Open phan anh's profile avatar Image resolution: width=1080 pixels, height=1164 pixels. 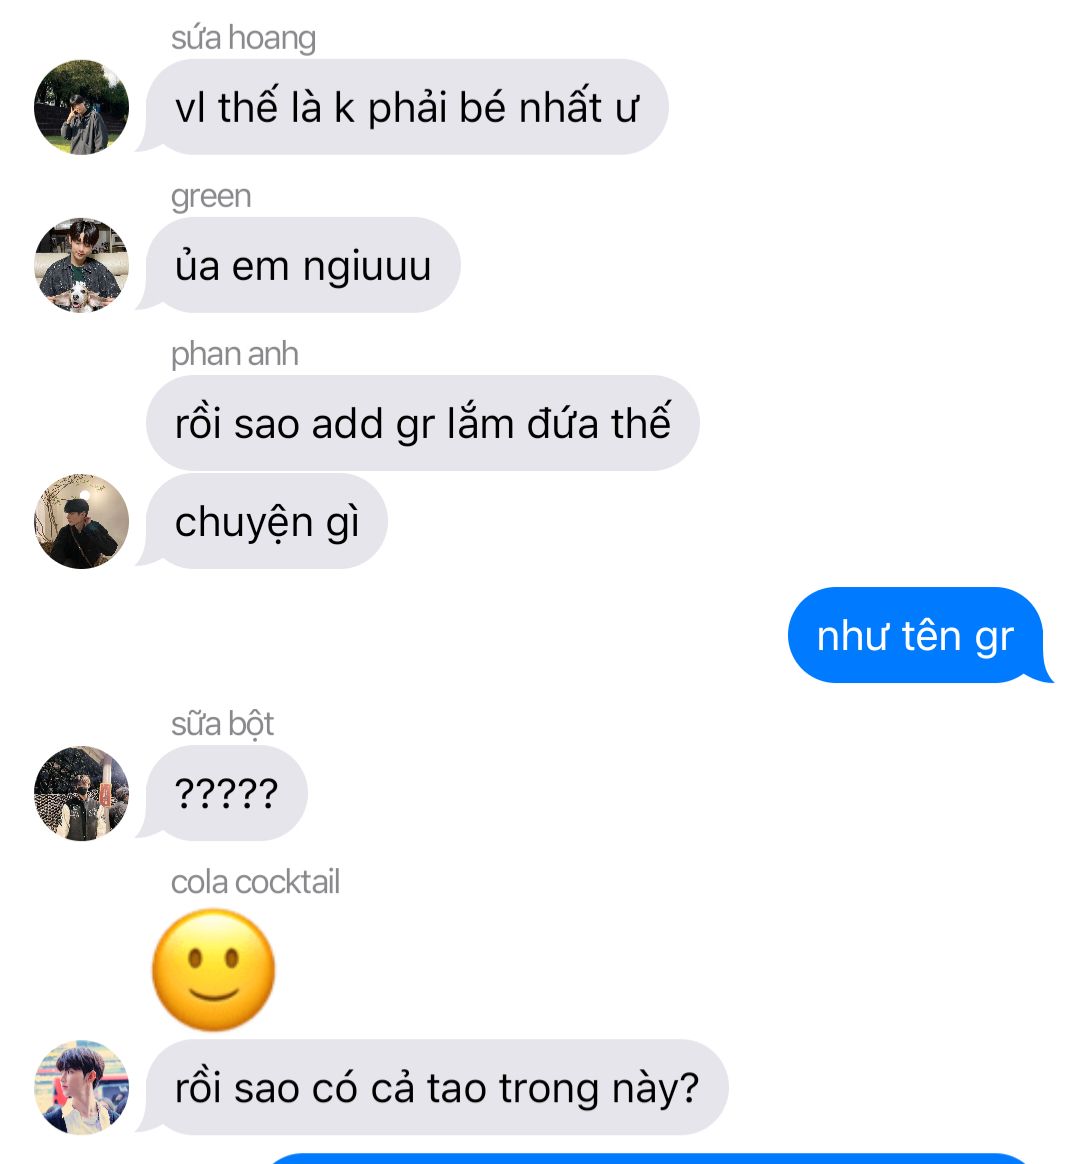(x=82, y=521)
